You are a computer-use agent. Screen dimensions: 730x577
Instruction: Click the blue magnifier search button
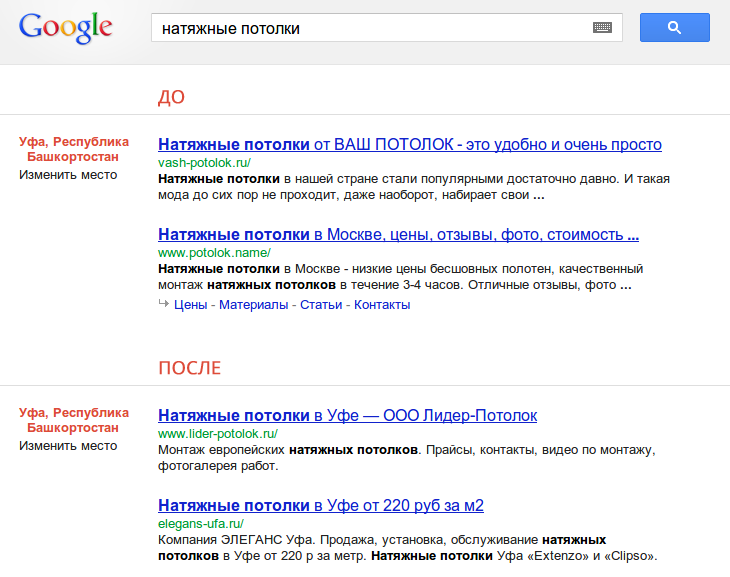pyautogui.click(x=675, y=27)
